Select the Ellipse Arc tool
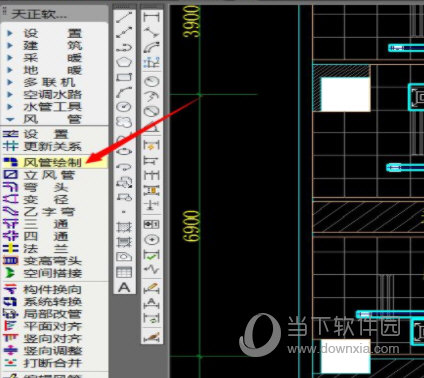 click(x=124, y=166)
